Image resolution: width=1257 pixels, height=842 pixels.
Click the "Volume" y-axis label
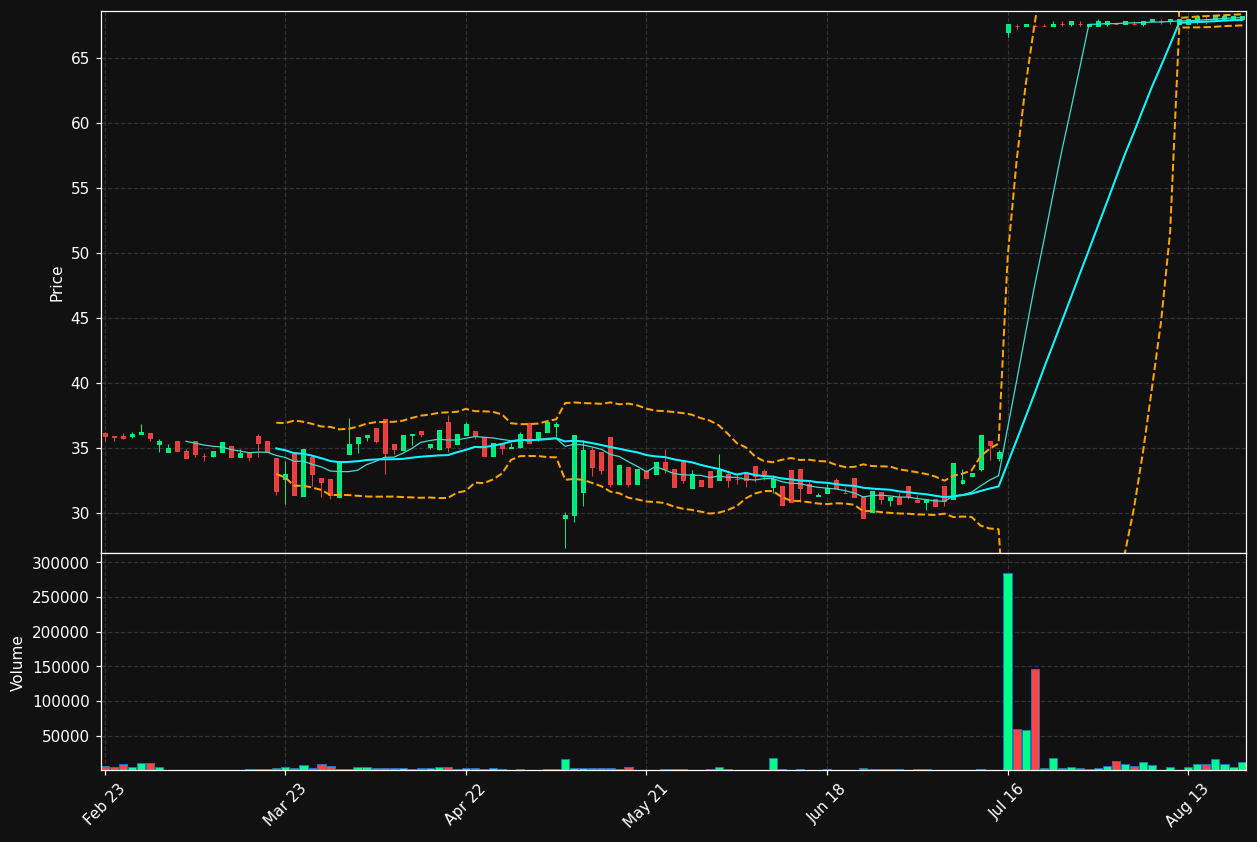coord(18,663)
